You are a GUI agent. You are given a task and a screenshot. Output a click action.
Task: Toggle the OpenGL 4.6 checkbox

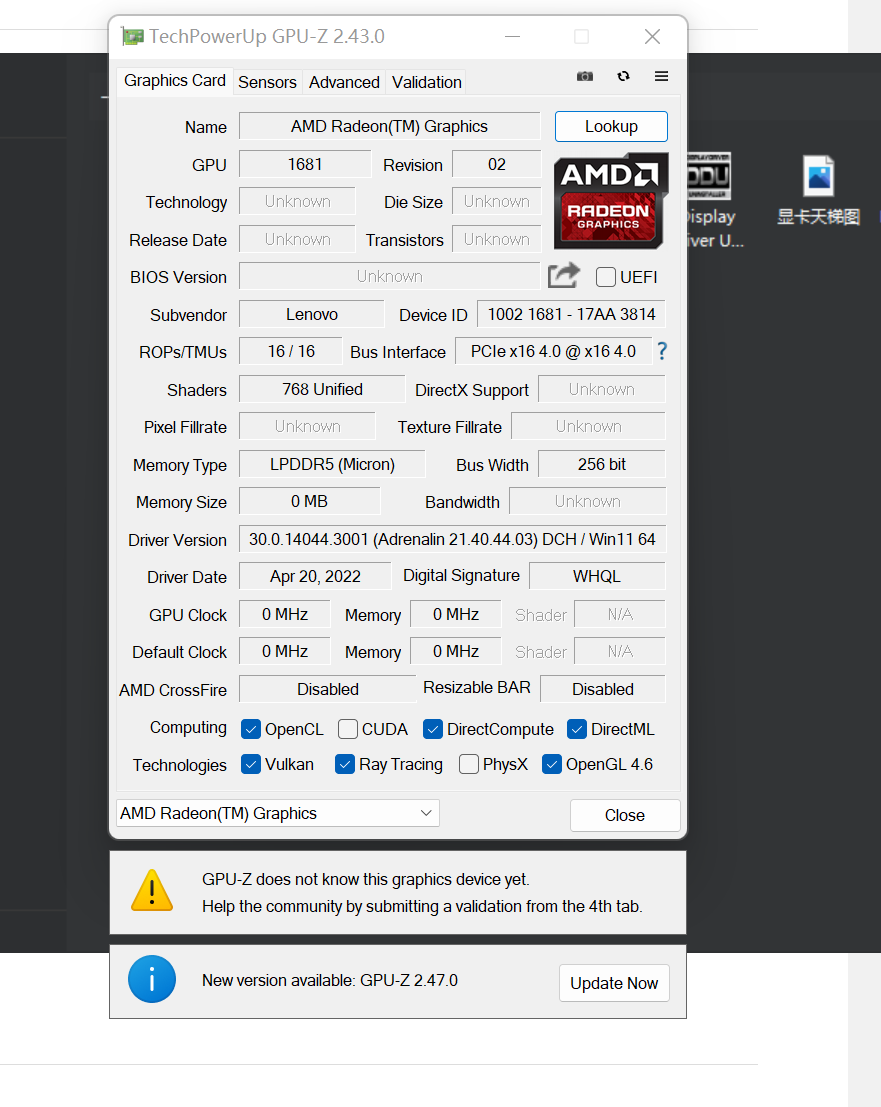pyautogui.click(x=552, y=764)
